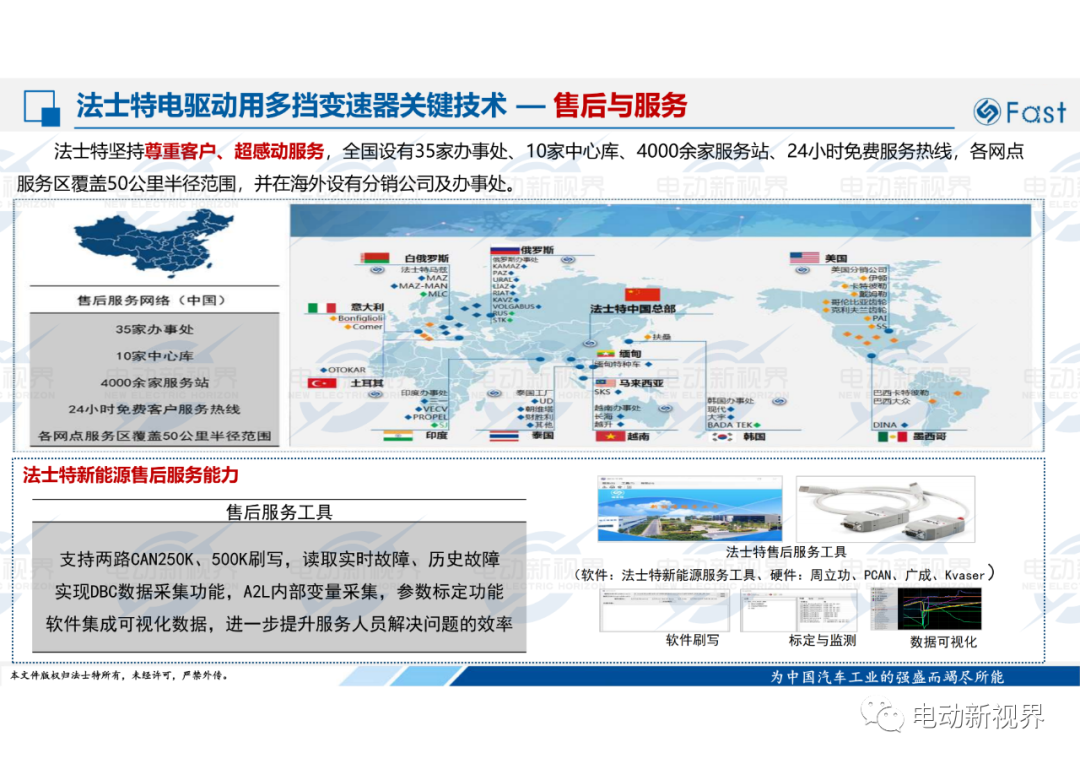Click the footer slogan 为中国汽车工业的强盛而竭尽所能
The width and height of the screenshot is (1080, 764).
[887, 677]
